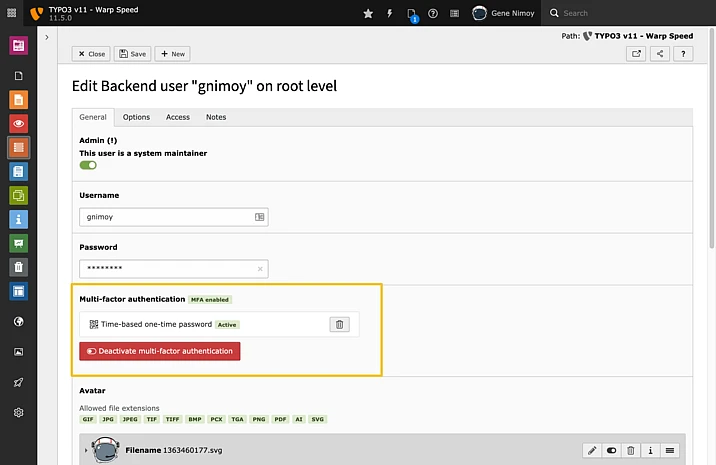Screen dimensions: 716x465
Task: Click the avatar file info icon
Action: tap(650, 451)
